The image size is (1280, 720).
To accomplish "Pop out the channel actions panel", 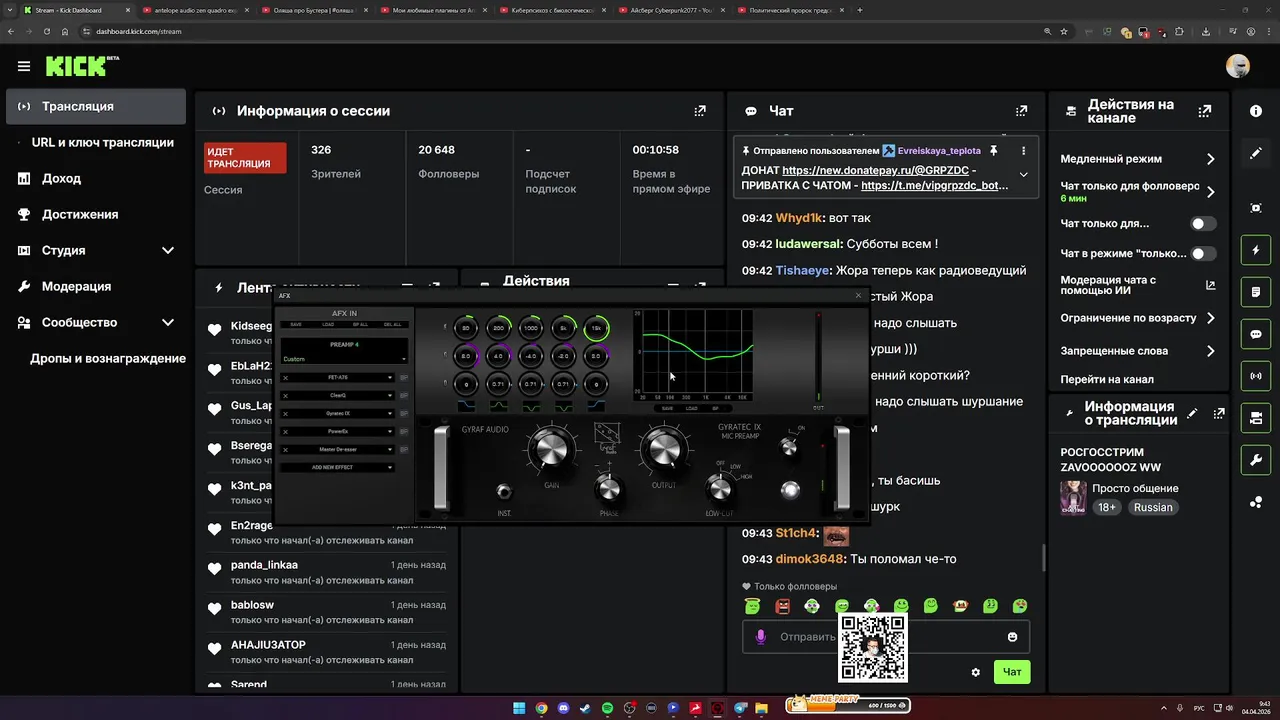I will [x=1205, y=111].
